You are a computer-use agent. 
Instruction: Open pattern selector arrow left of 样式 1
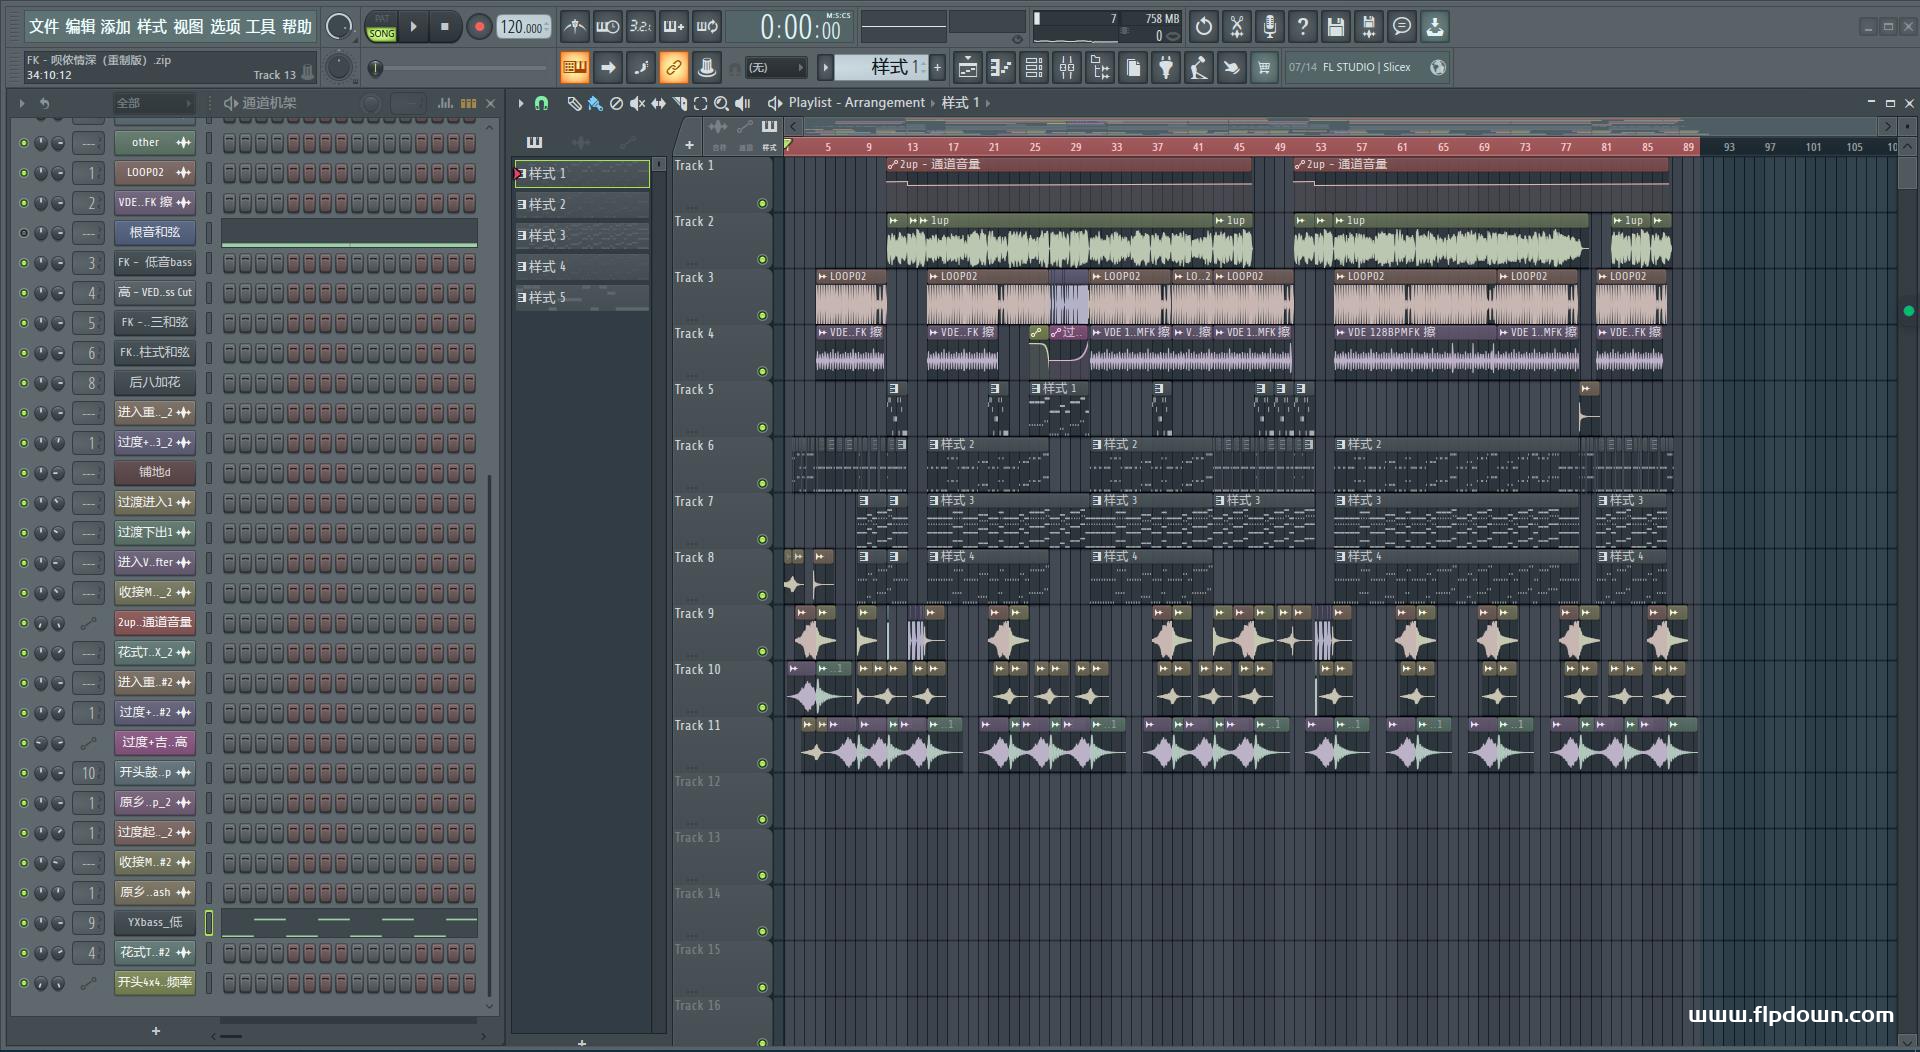click(x=825, y=68)
